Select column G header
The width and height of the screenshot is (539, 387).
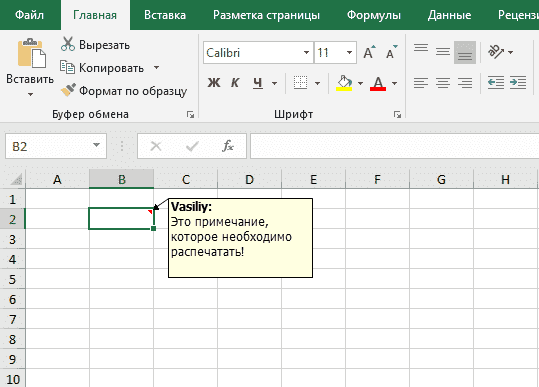[441, 179]
